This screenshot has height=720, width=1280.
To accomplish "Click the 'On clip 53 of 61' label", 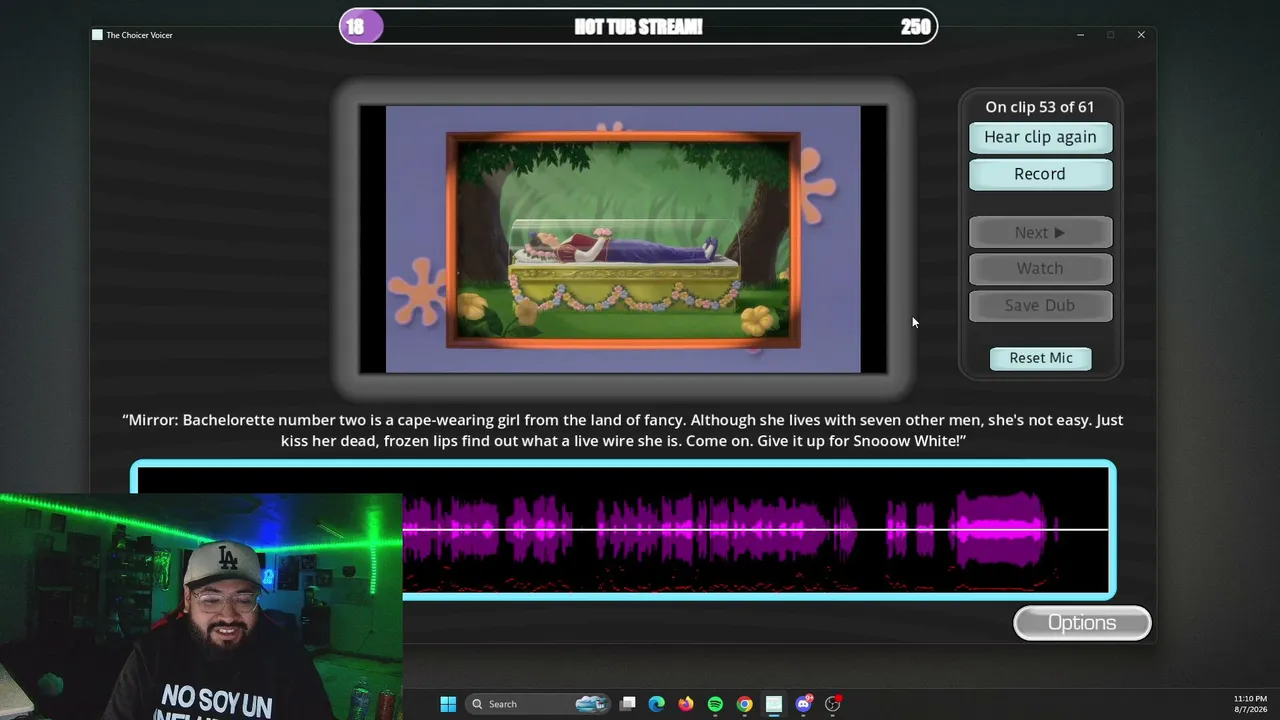I will pyautogui.click(x=1040, y=107).
